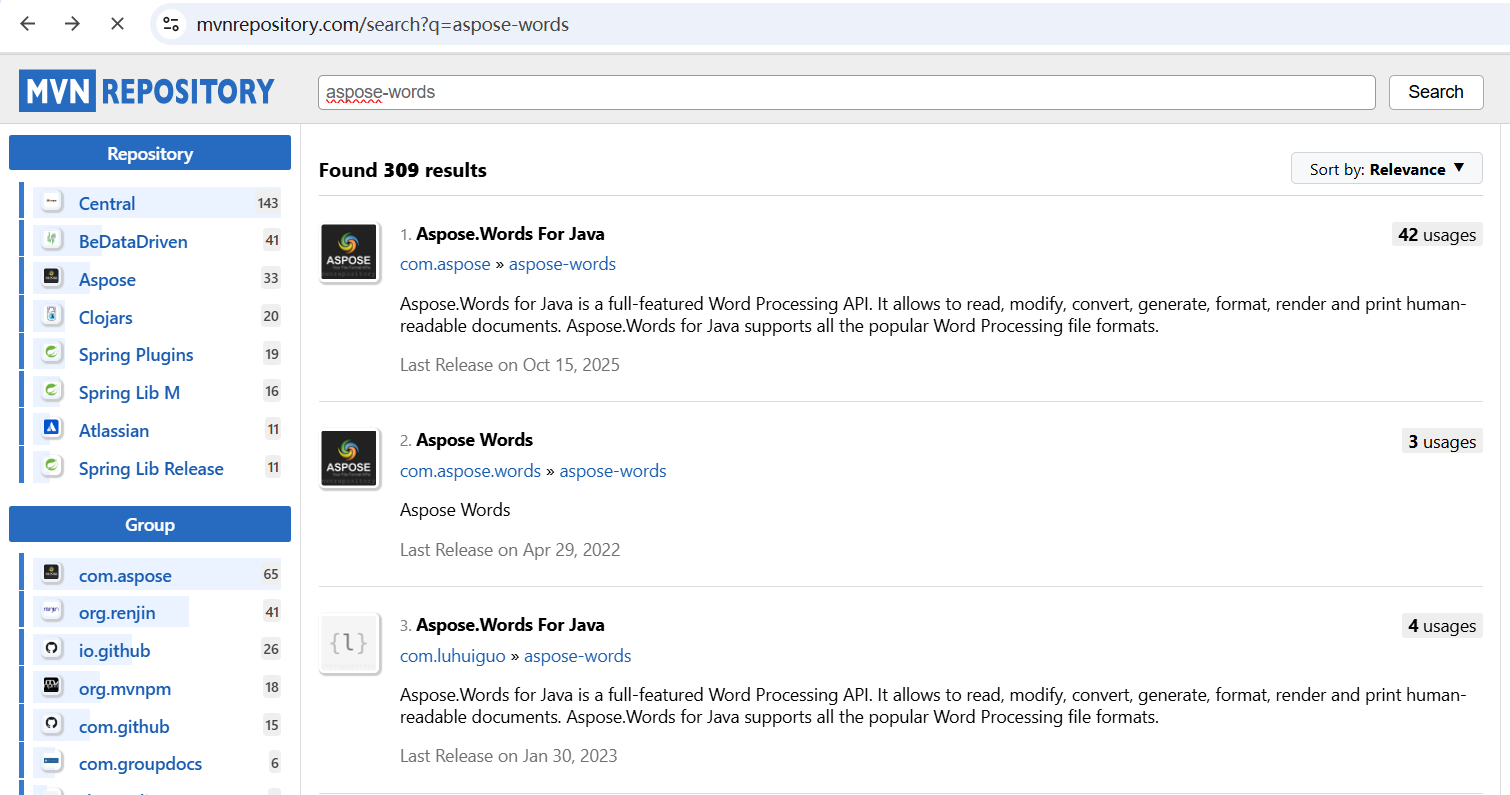Click the com.aspose group icon
The height and width of the screenshot is (795, 1510).
pyautogui.click(x=52, y=574)
